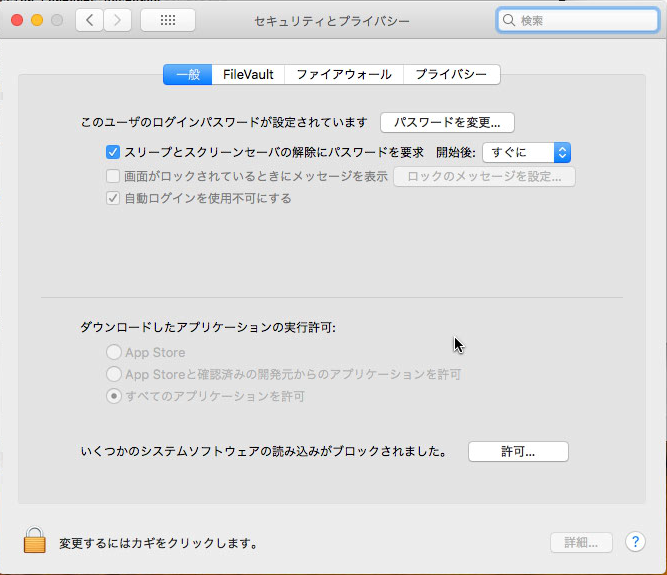Go back with the left chevron button
This screenshot has height=575, width=667.
click(x=89, y=20)
